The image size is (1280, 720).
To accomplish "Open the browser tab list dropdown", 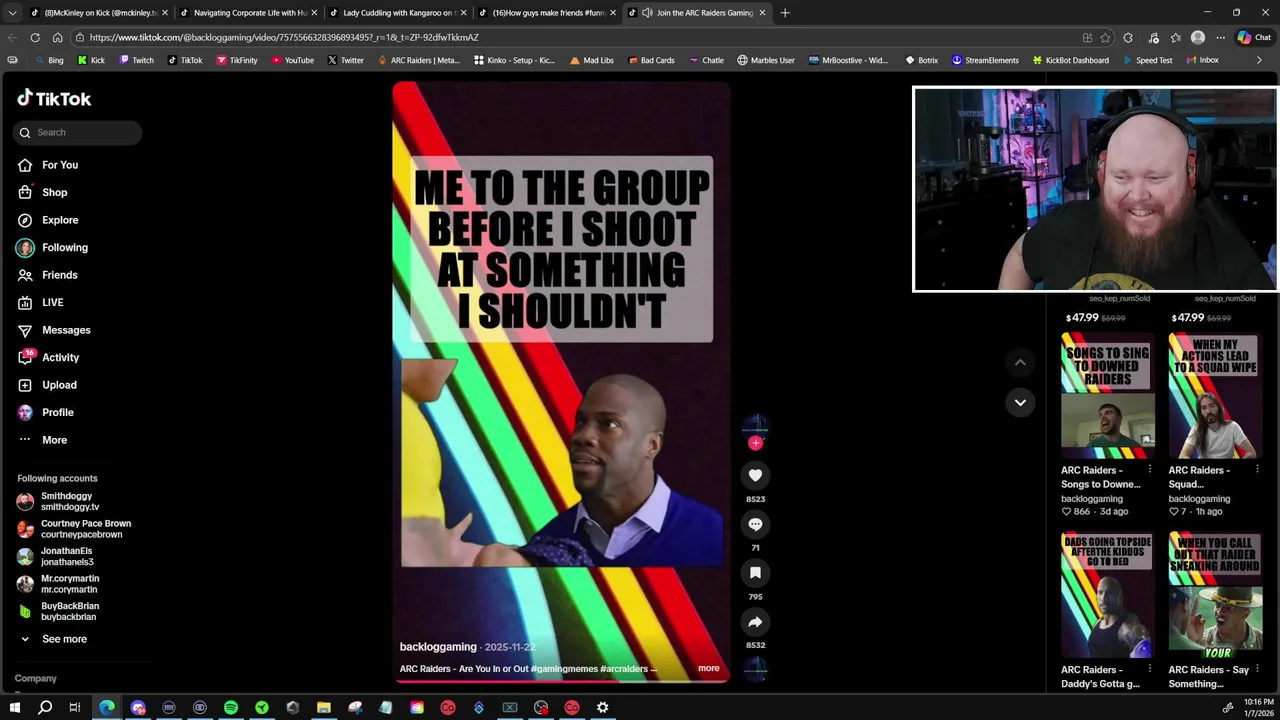I will [x=12, y=13].
